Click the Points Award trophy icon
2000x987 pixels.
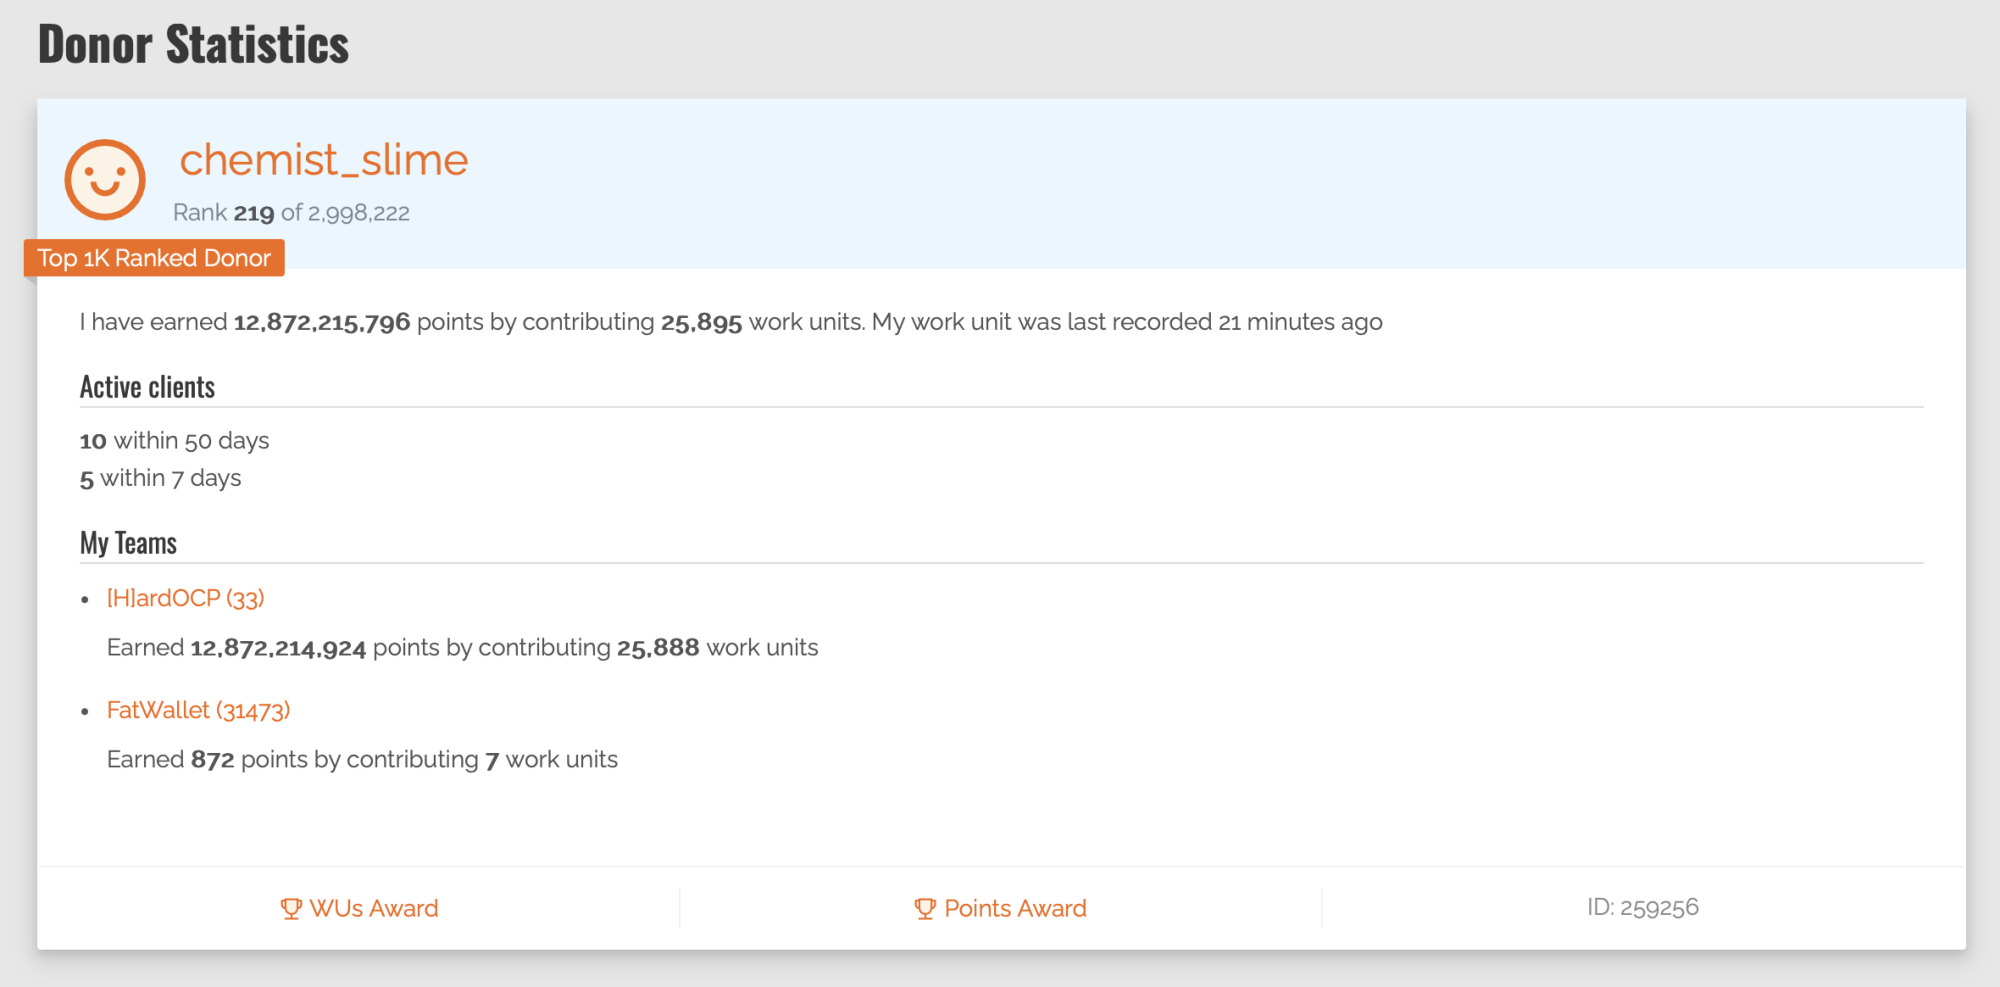point(925,908)
